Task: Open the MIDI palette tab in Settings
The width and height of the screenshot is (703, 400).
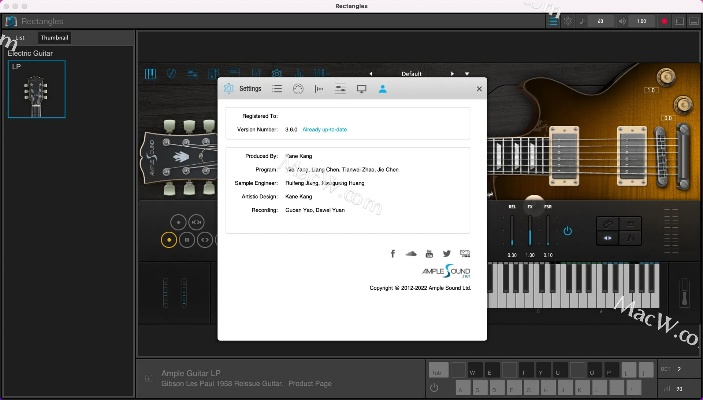Action: pyautogui.click(x=298, y=88)
